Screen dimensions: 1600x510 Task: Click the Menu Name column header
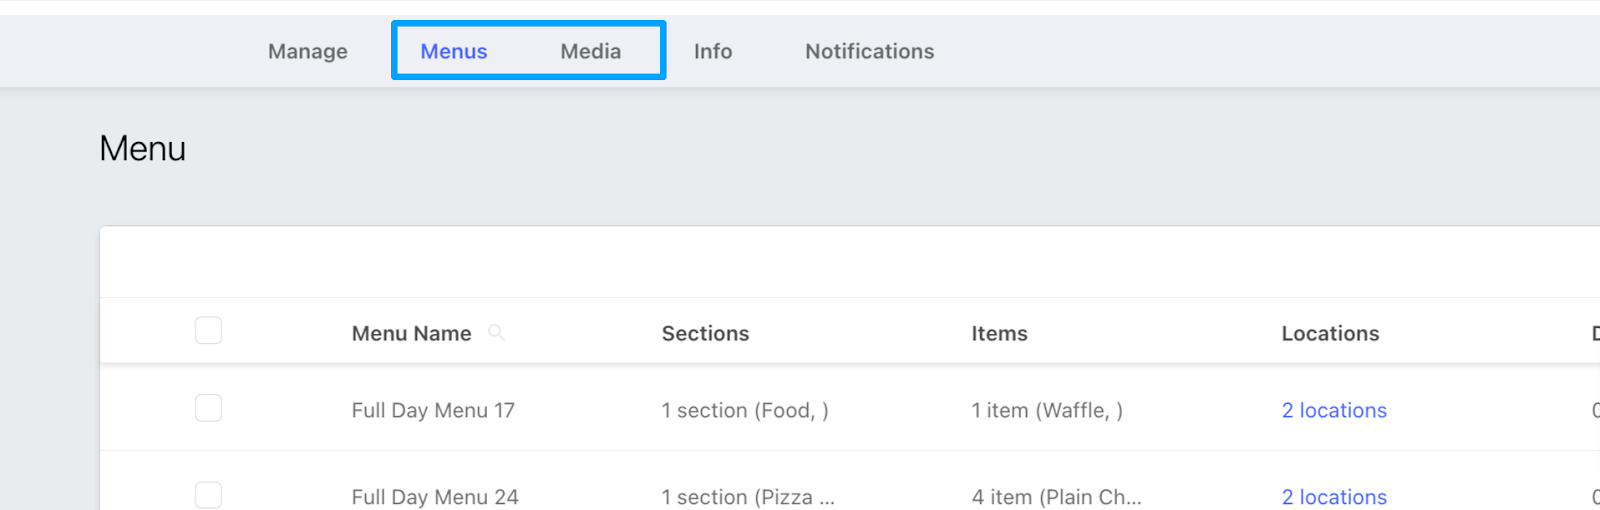click(x=411, y=333)
